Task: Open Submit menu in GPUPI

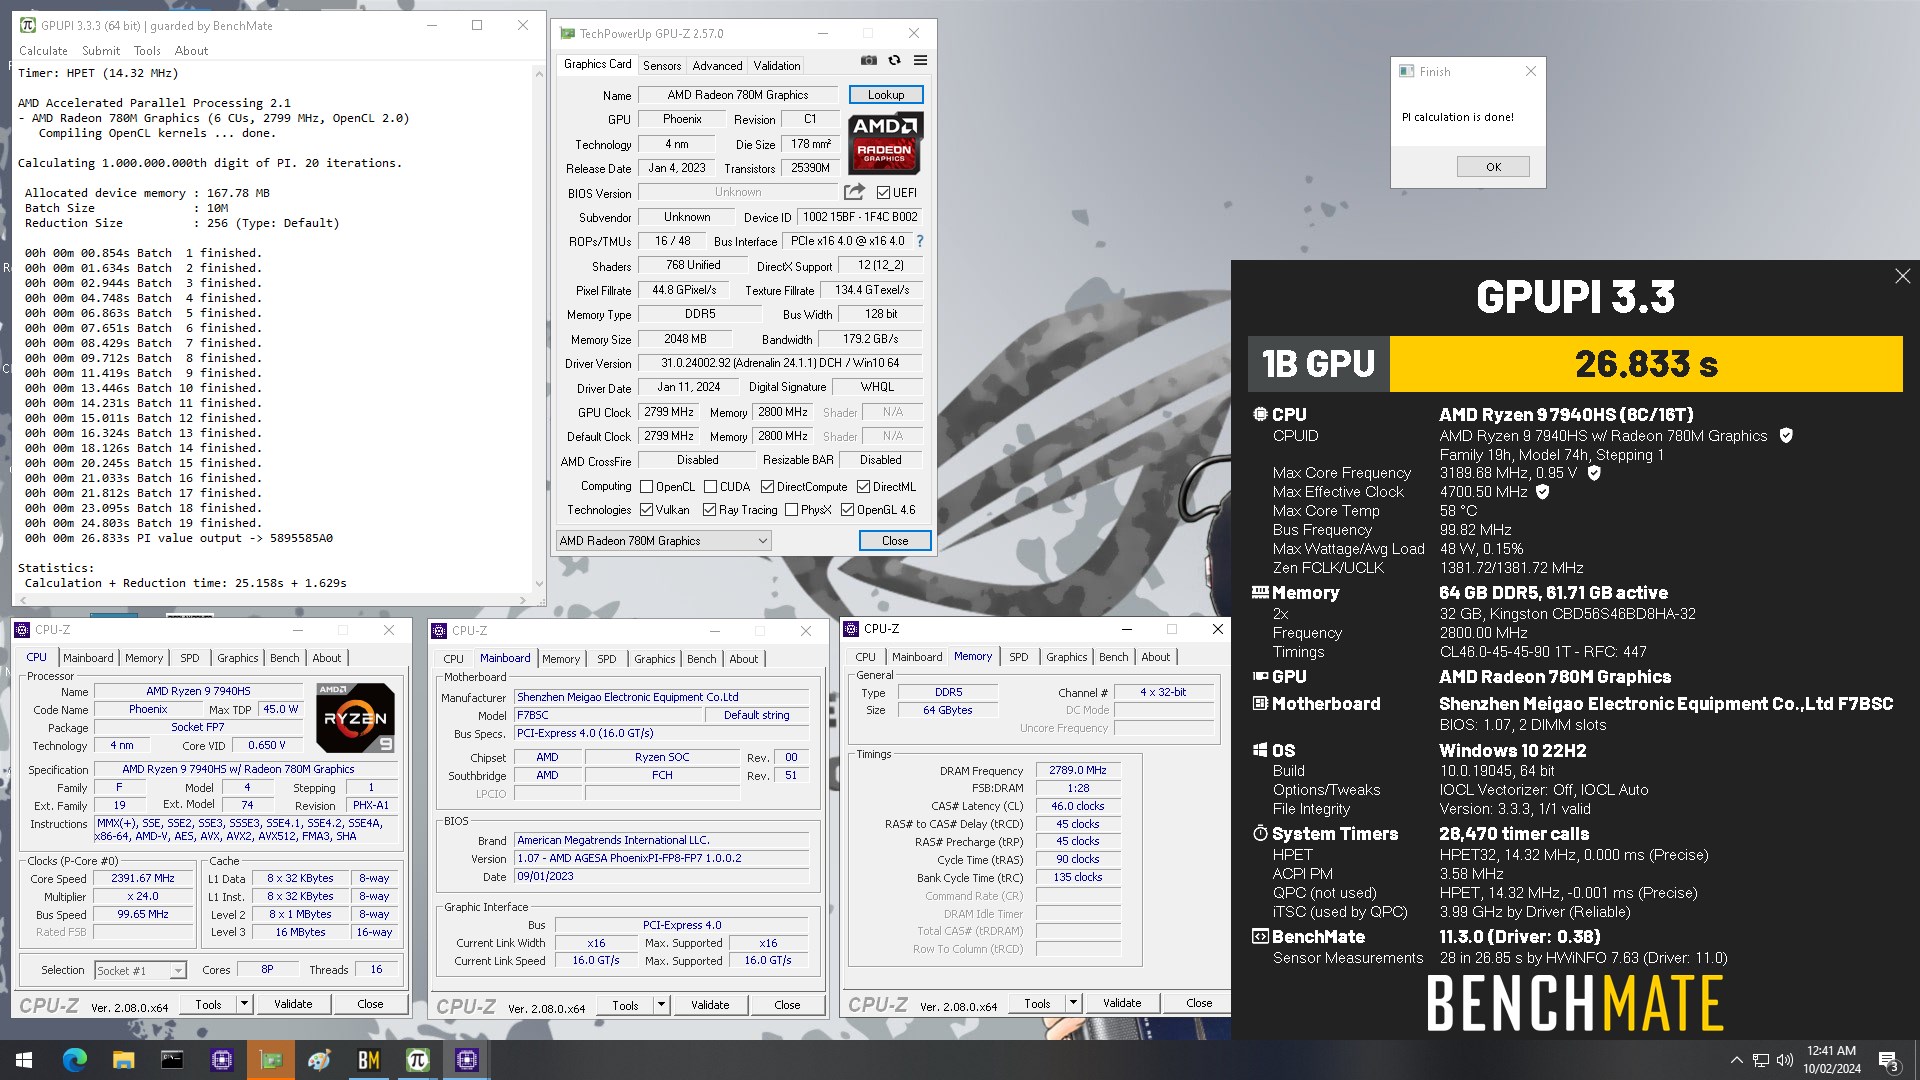Action: tap(101, 51)
